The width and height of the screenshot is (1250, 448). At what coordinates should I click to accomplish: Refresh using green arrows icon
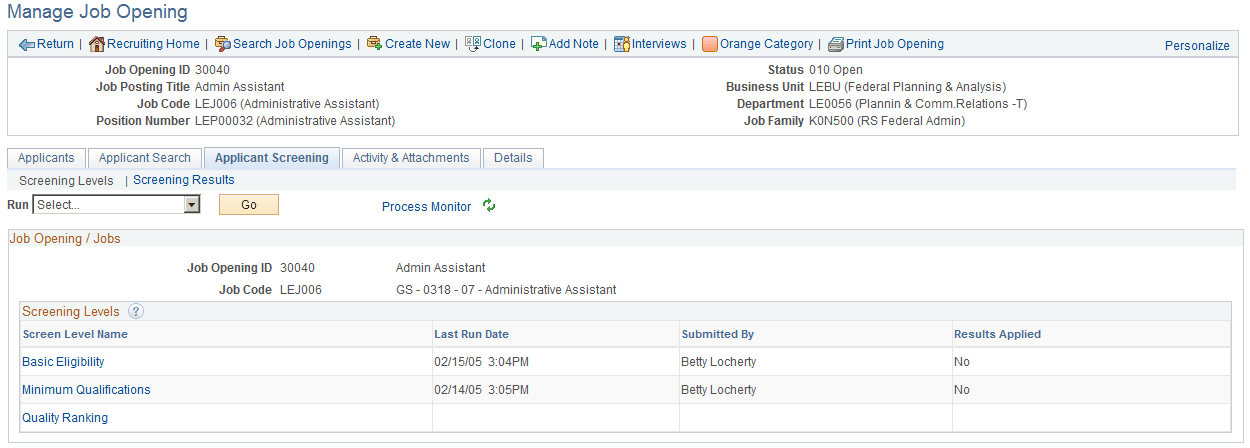489,206
